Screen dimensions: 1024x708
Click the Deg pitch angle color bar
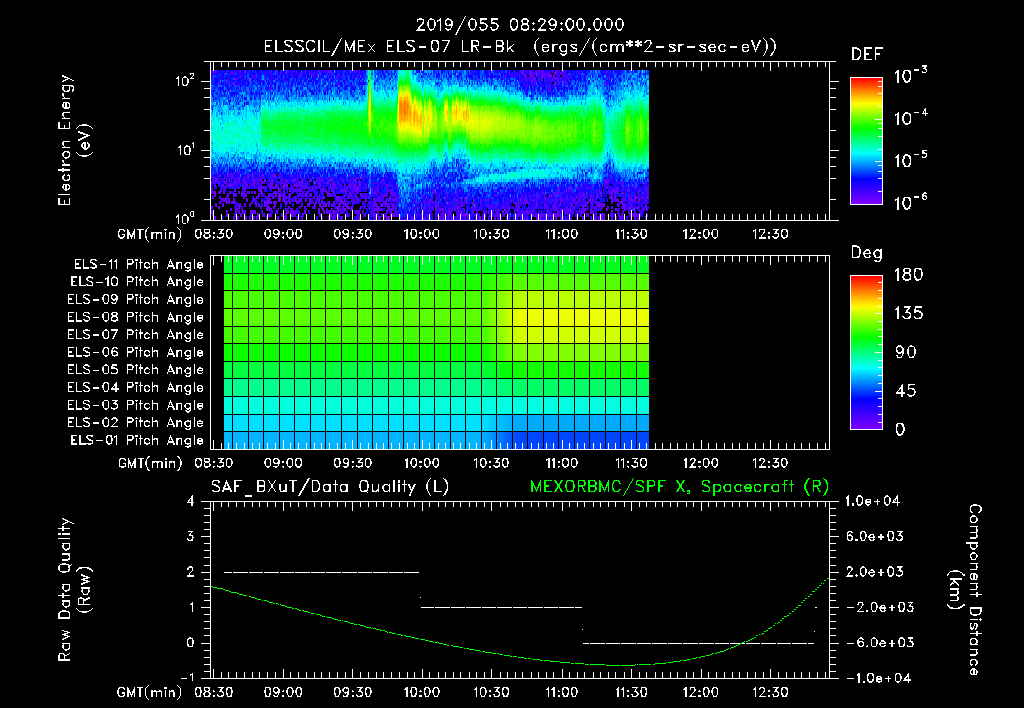coord(866,353)
